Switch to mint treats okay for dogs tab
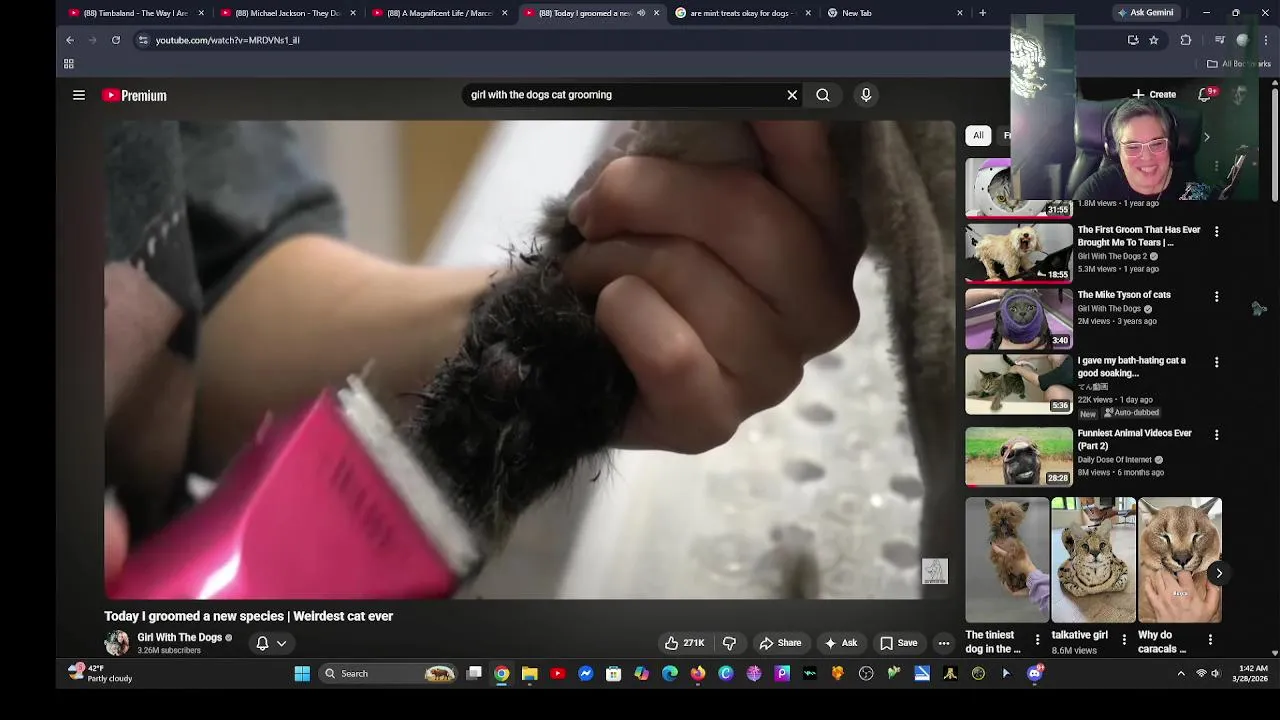 coord(740,13)
